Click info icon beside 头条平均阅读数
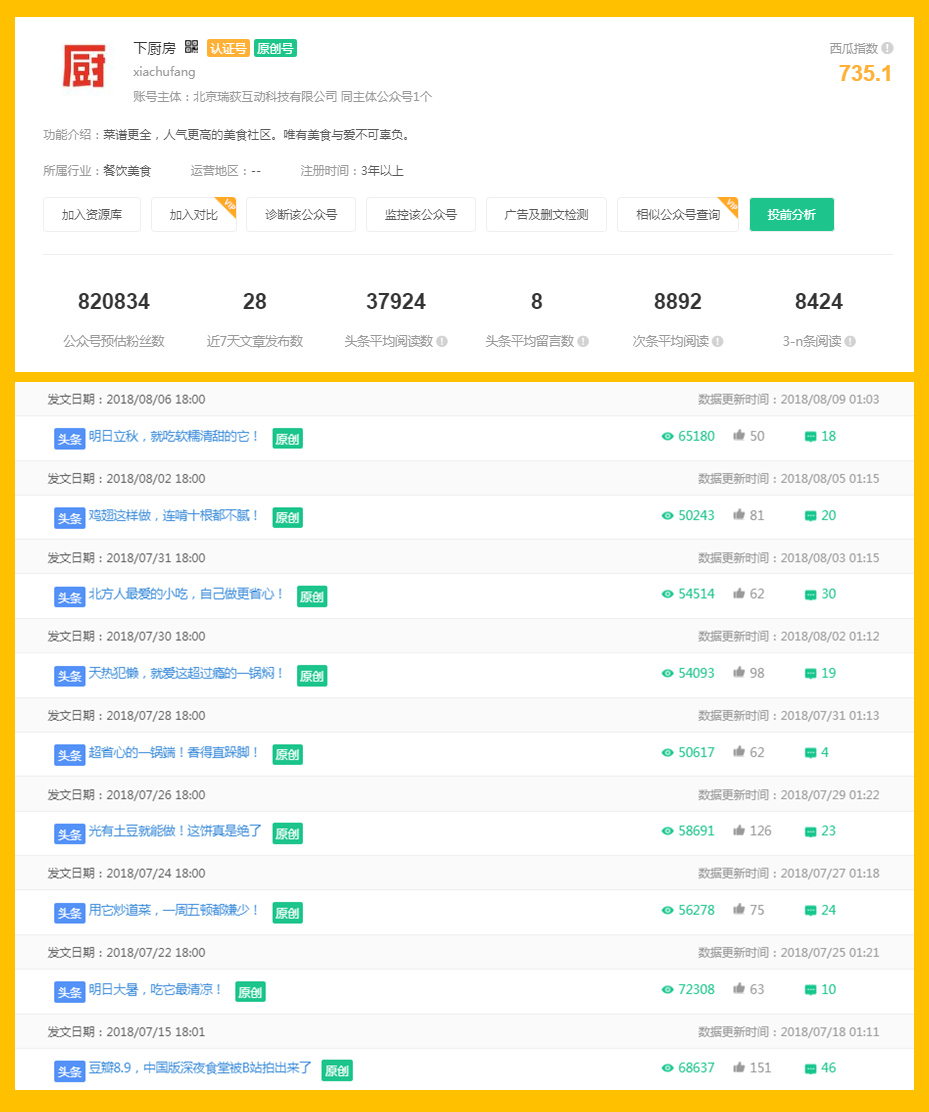This screenshot has width=929, height=1112. click(x=442, y=341)
